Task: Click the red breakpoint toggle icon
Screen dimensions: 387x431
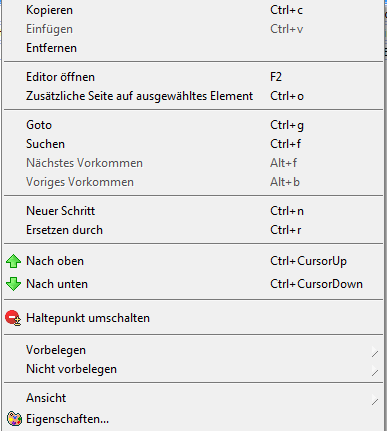Action: tap(13, 318)
